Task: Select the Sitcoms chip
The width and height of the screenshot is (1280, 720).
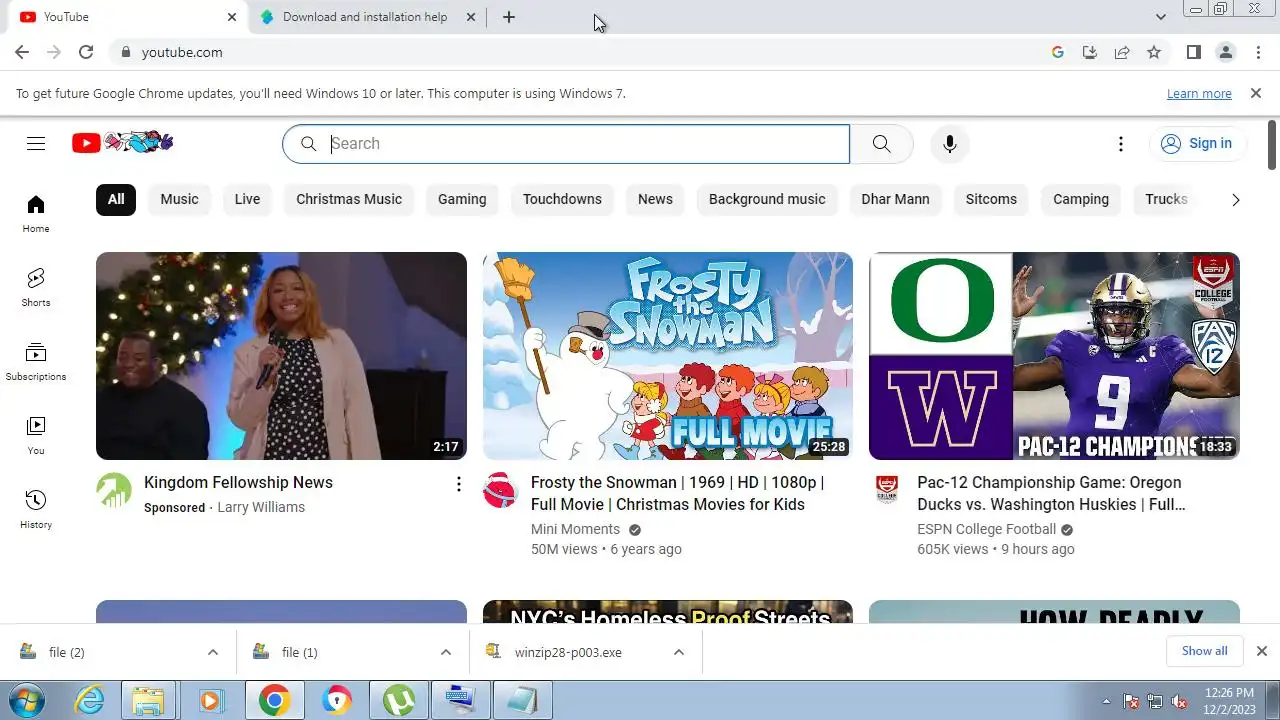Action: (991, 199)
